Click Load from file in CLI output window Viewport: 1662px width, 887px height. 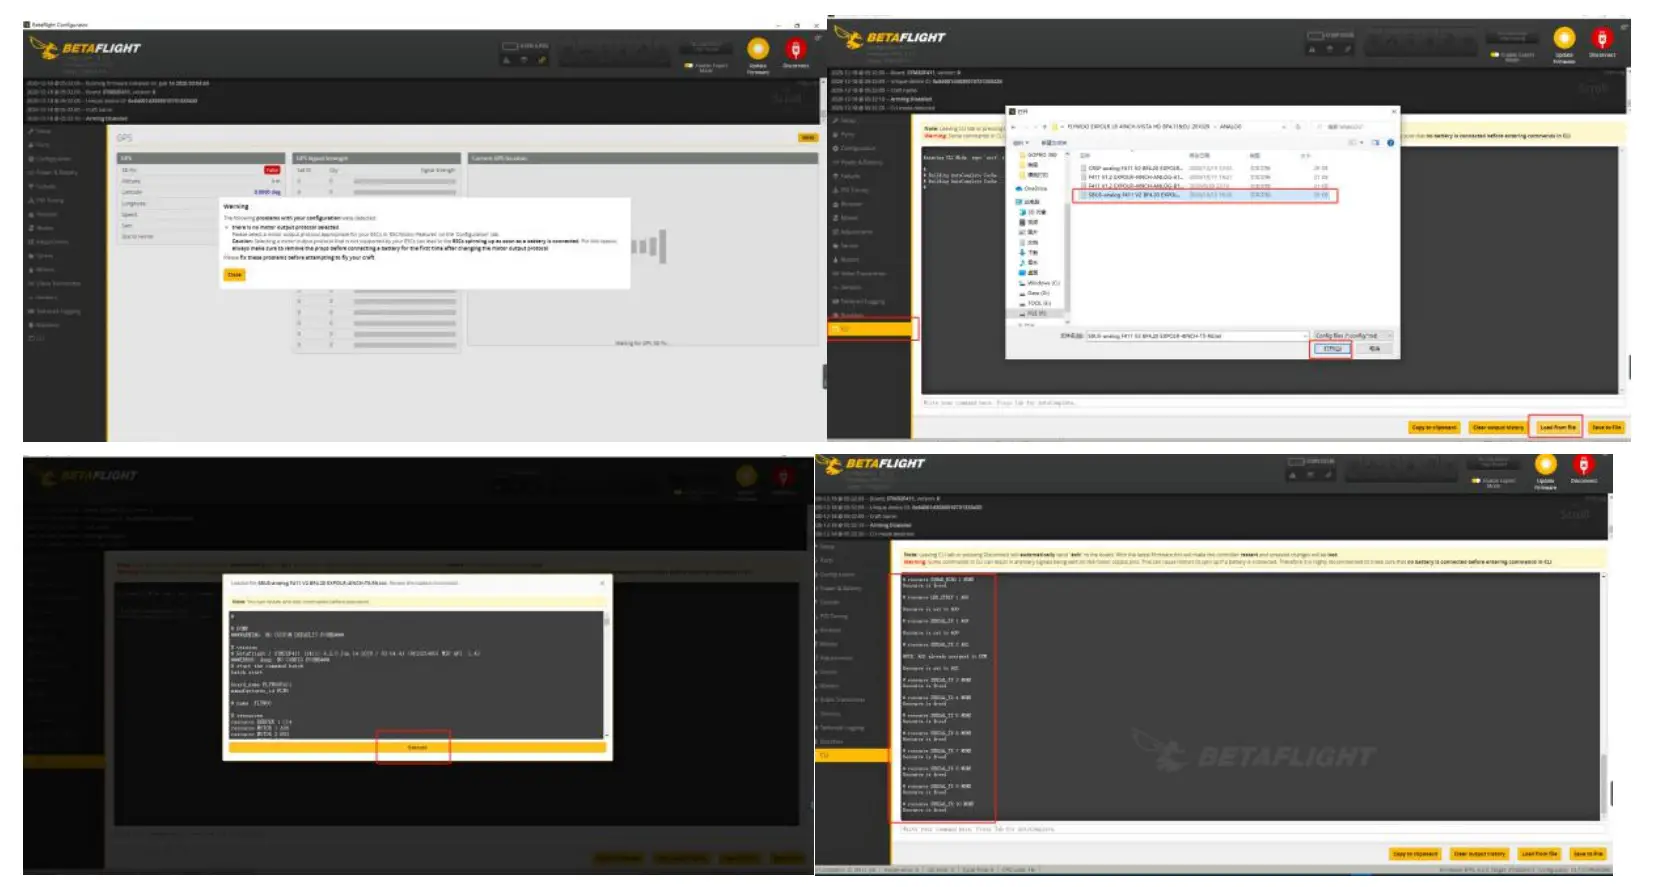(x=1539, y=854)
